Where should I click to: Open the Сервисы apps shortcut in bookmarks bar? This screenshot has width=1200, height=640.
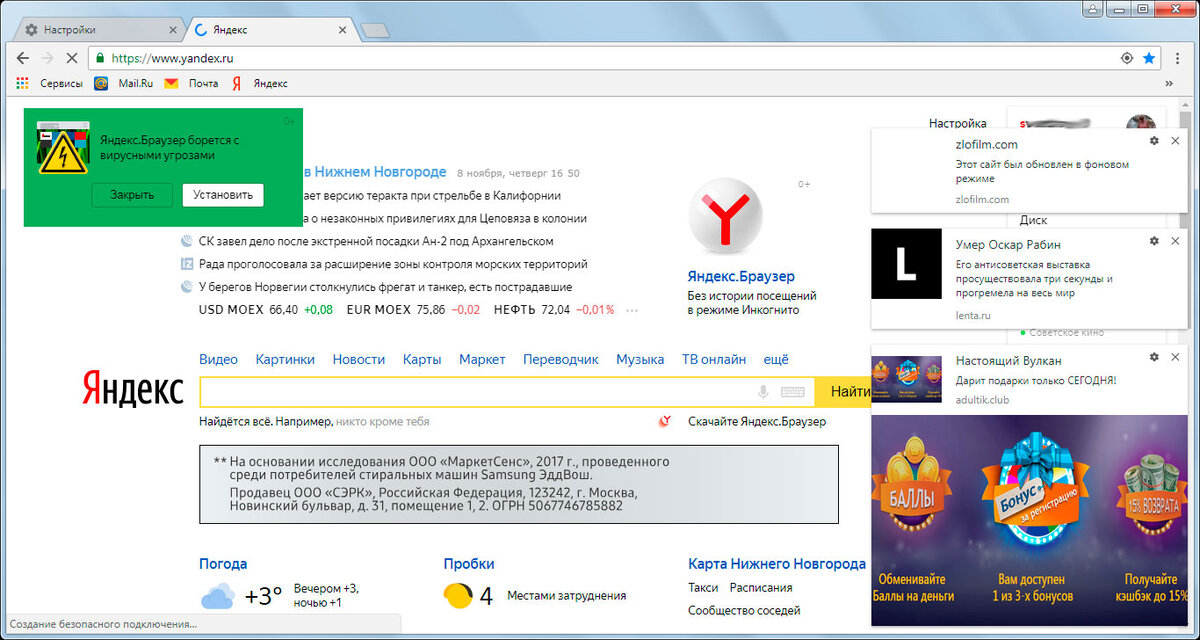click(x=50, y=83)
